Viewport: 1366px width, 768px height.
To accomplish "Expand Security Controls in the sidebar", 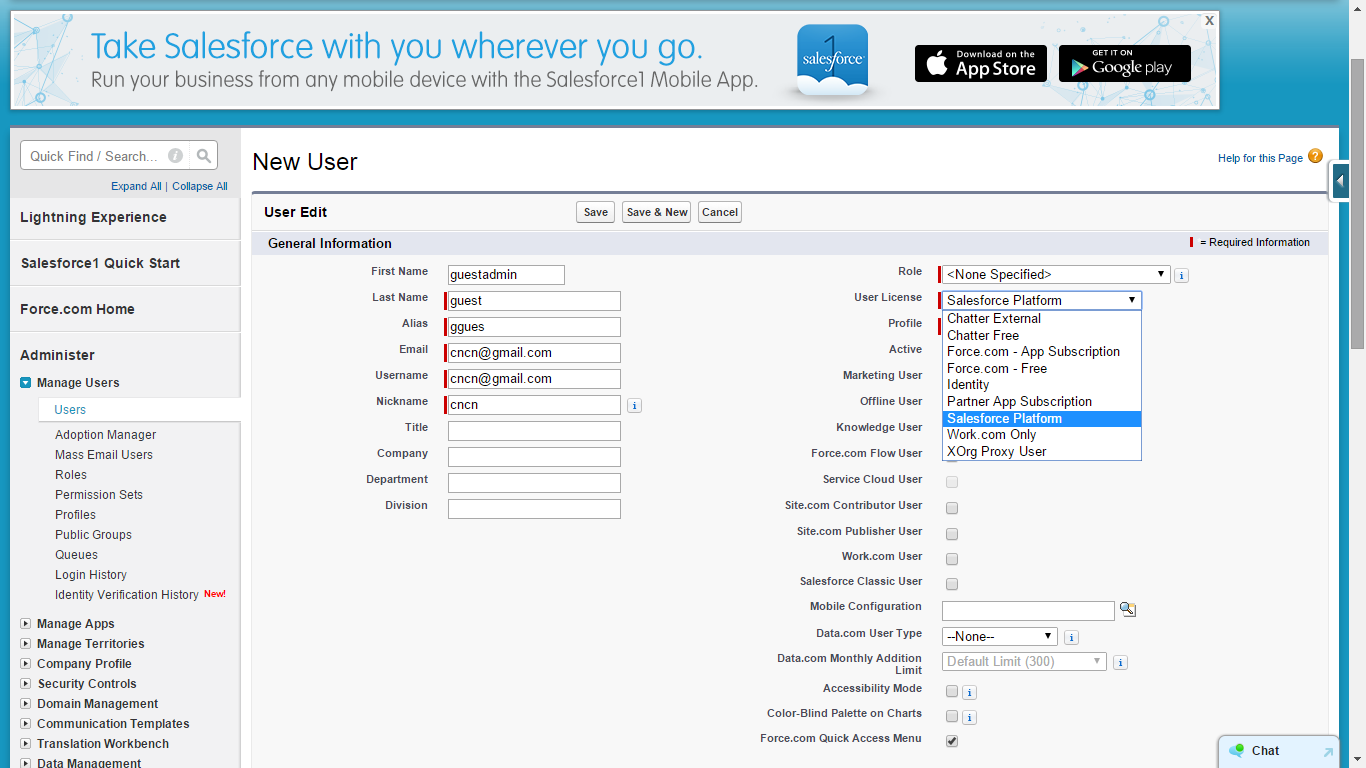I will pos(26,684).
